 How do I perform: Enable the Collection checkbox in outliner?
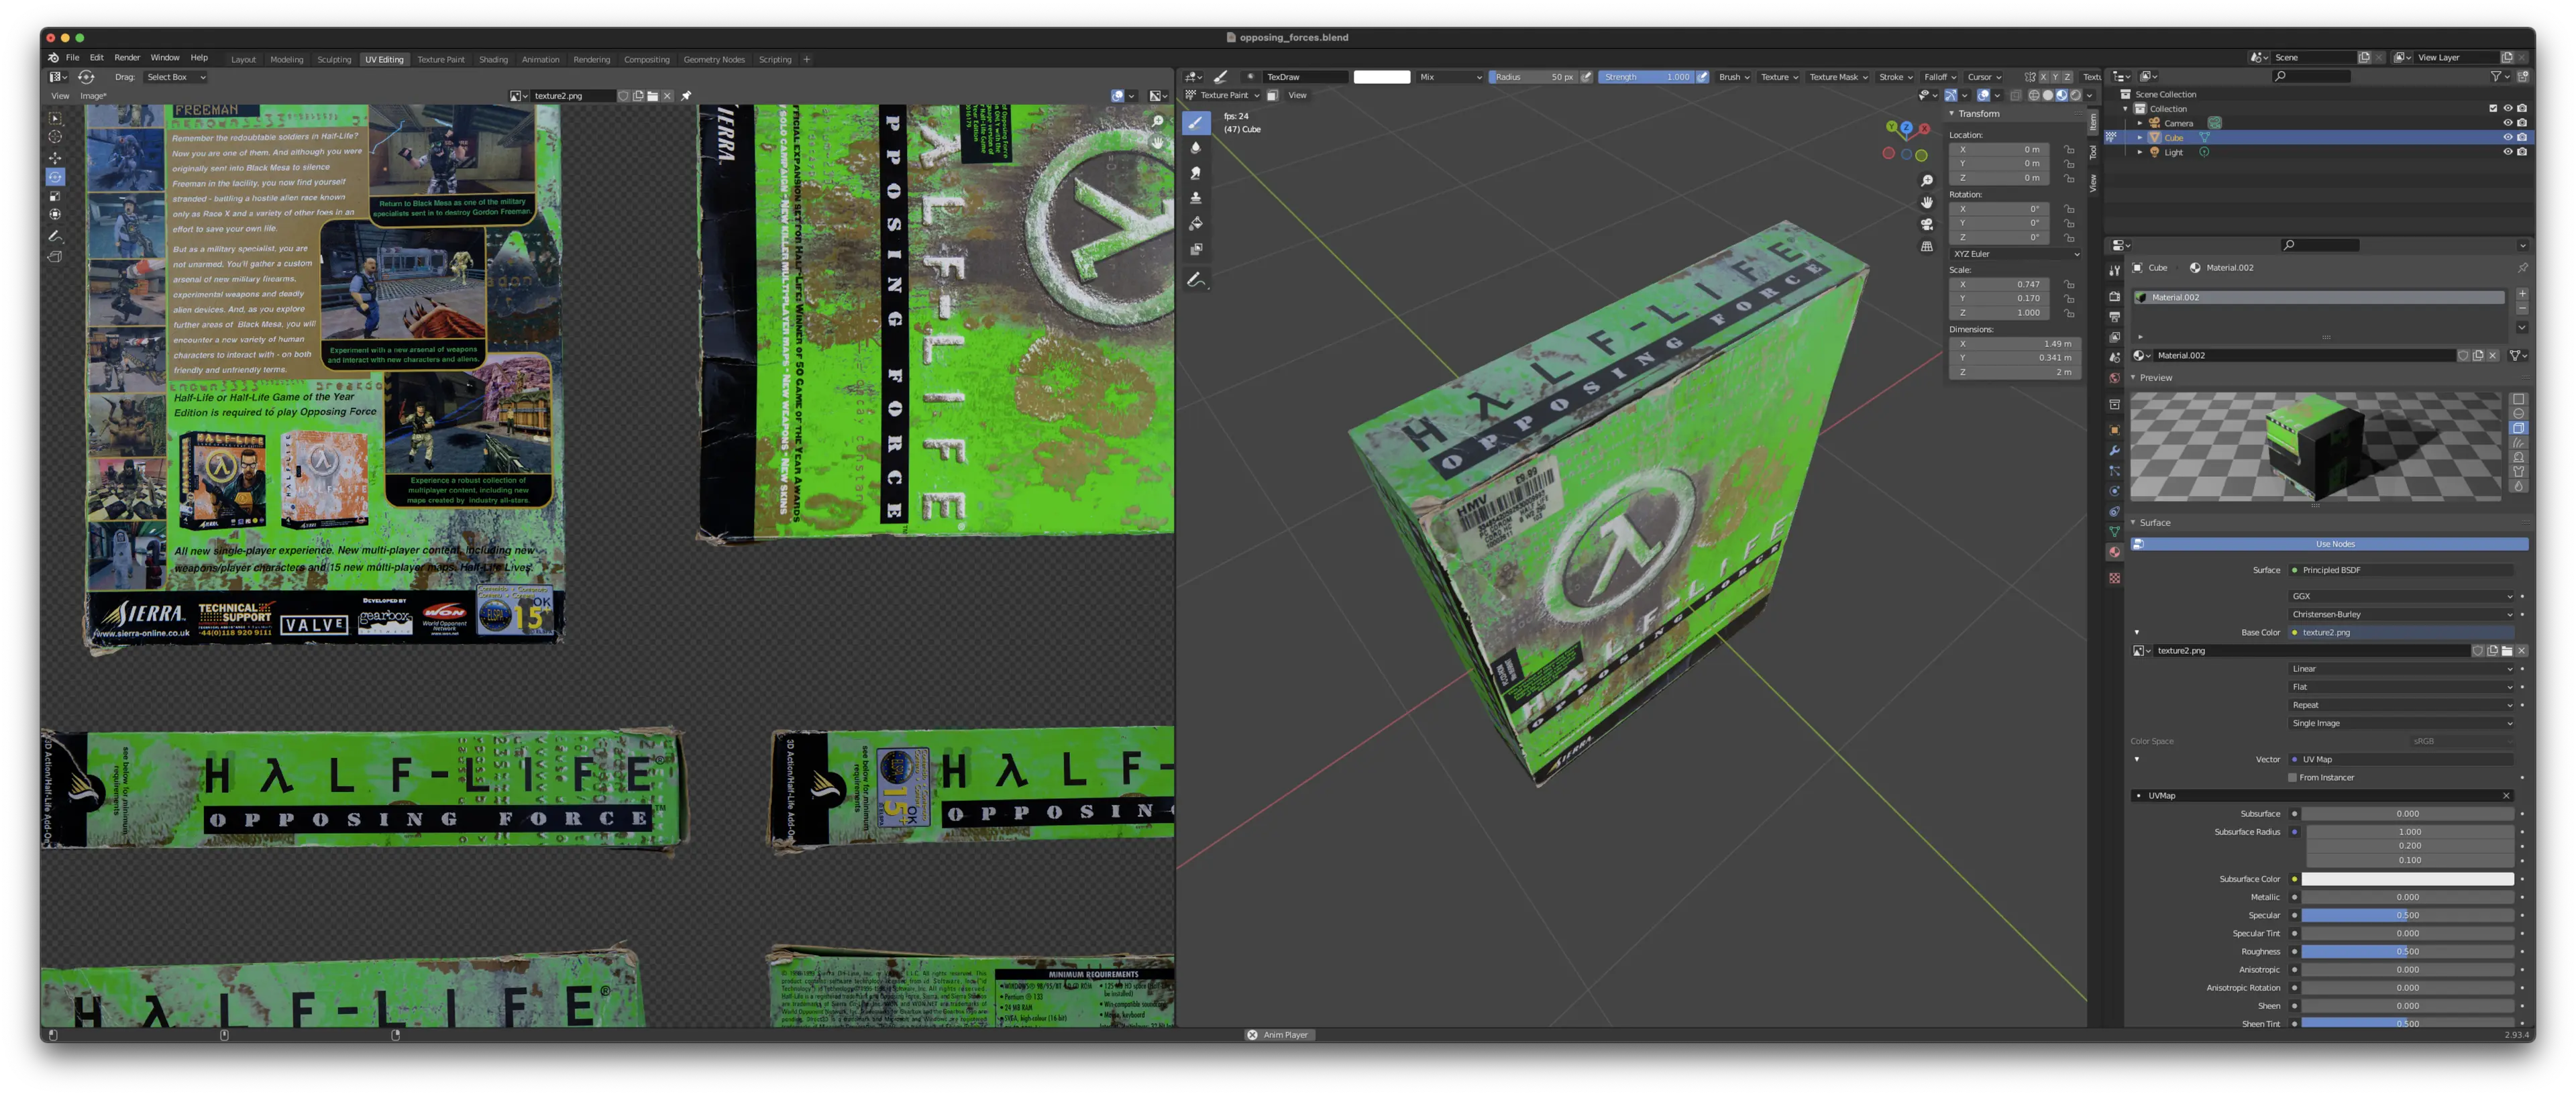(x=2494, y=108)
